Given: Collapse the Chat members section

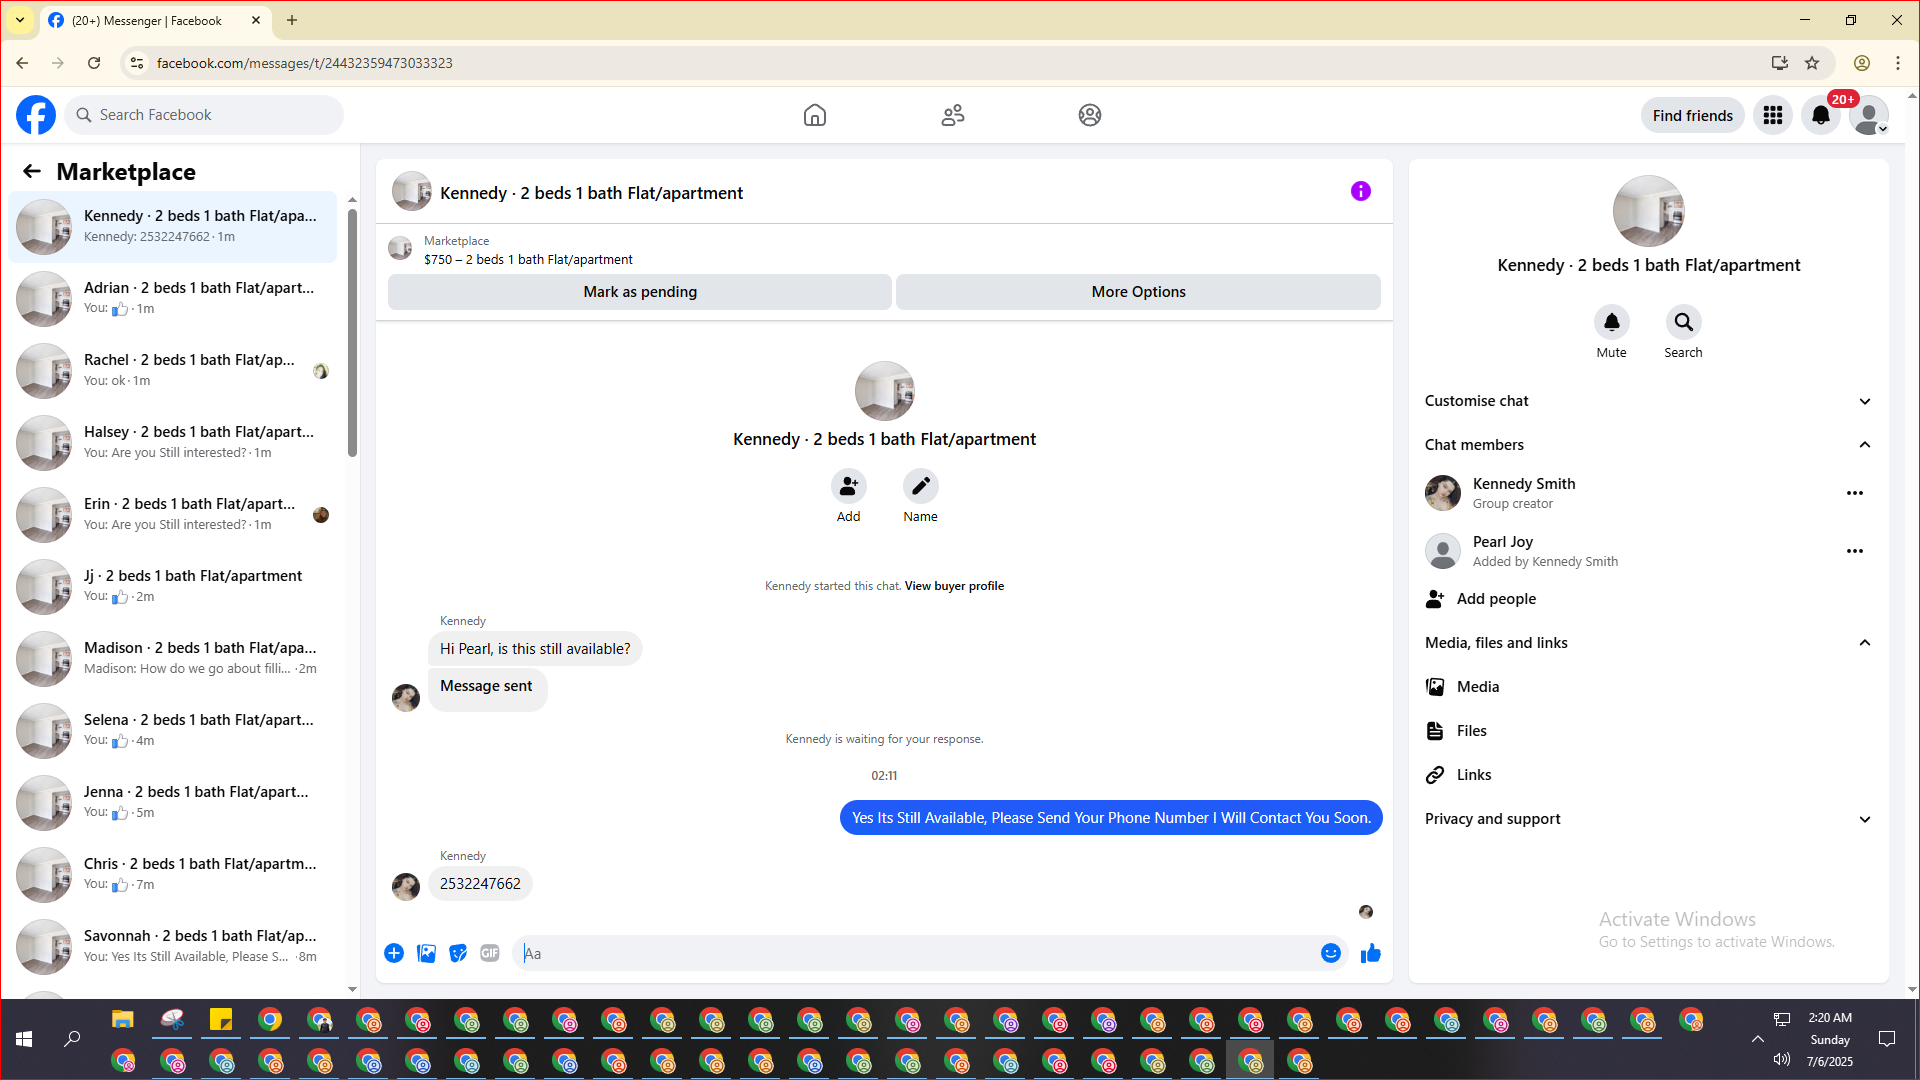Looking at the screenshot, I should 1864,445.
